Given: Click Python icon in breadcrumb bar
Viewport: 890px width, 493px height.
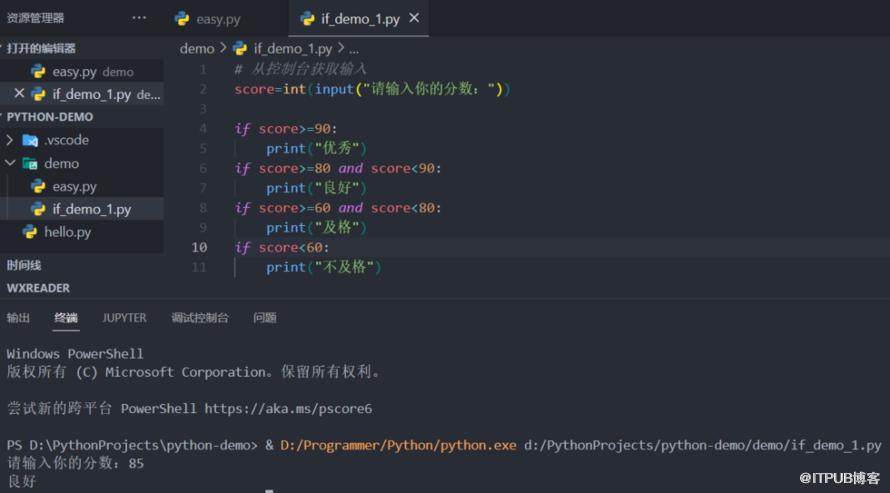Looking at the screenshot, I should coord(240,48).
